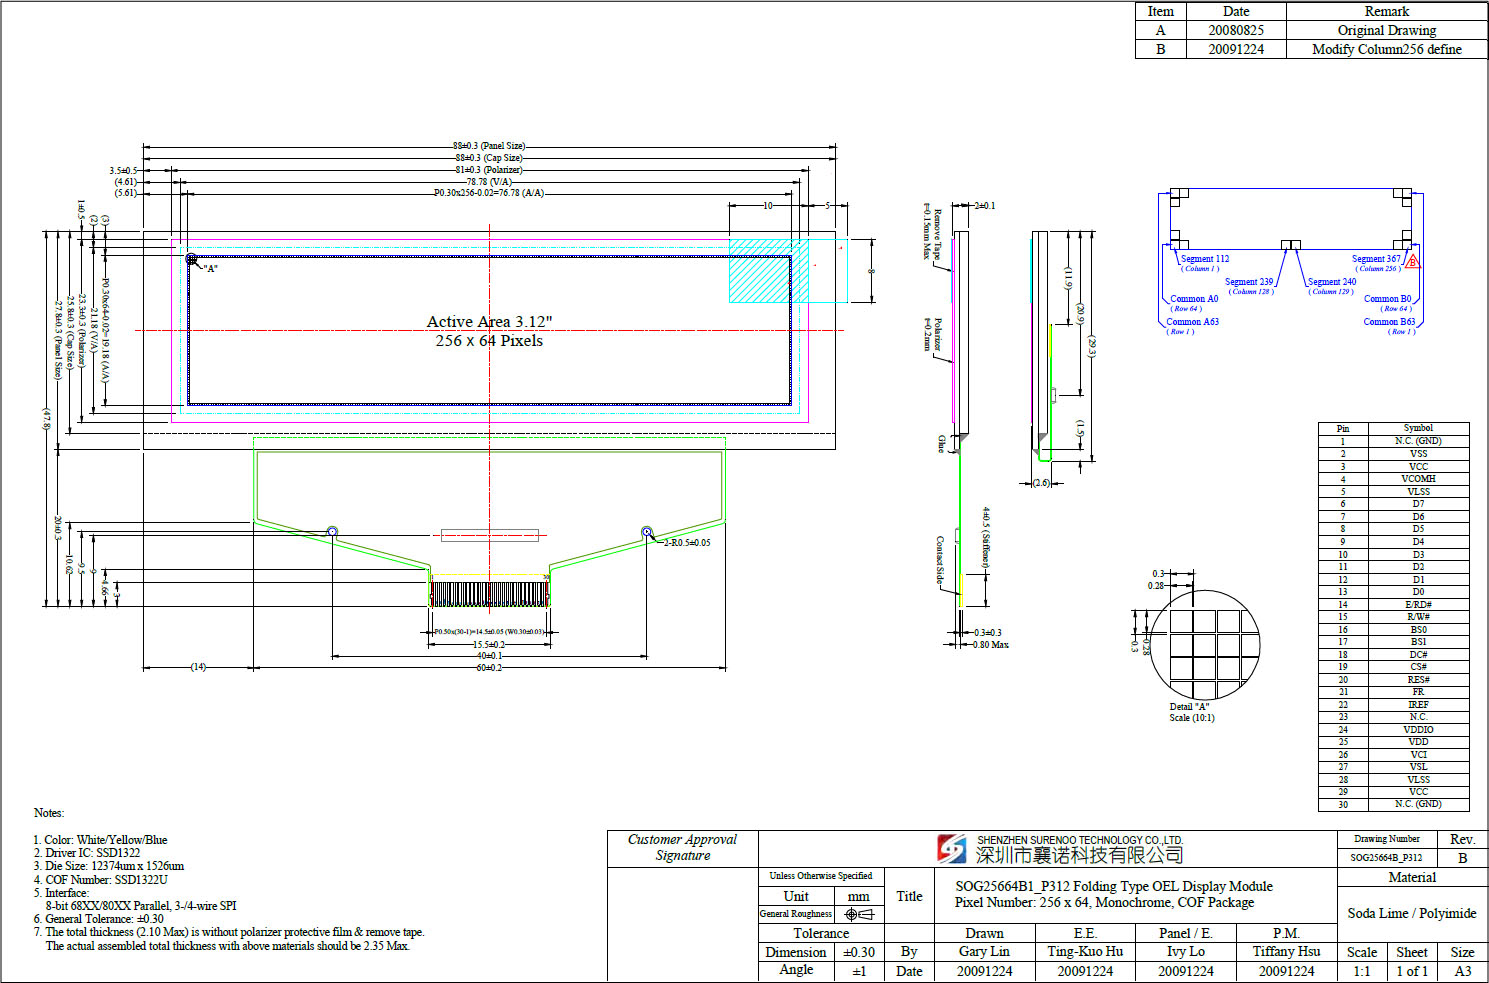Select the Soda Lime / Polyimide material cell
The width and height of the screenshot is (1489, 983).
coord(1411,913)
